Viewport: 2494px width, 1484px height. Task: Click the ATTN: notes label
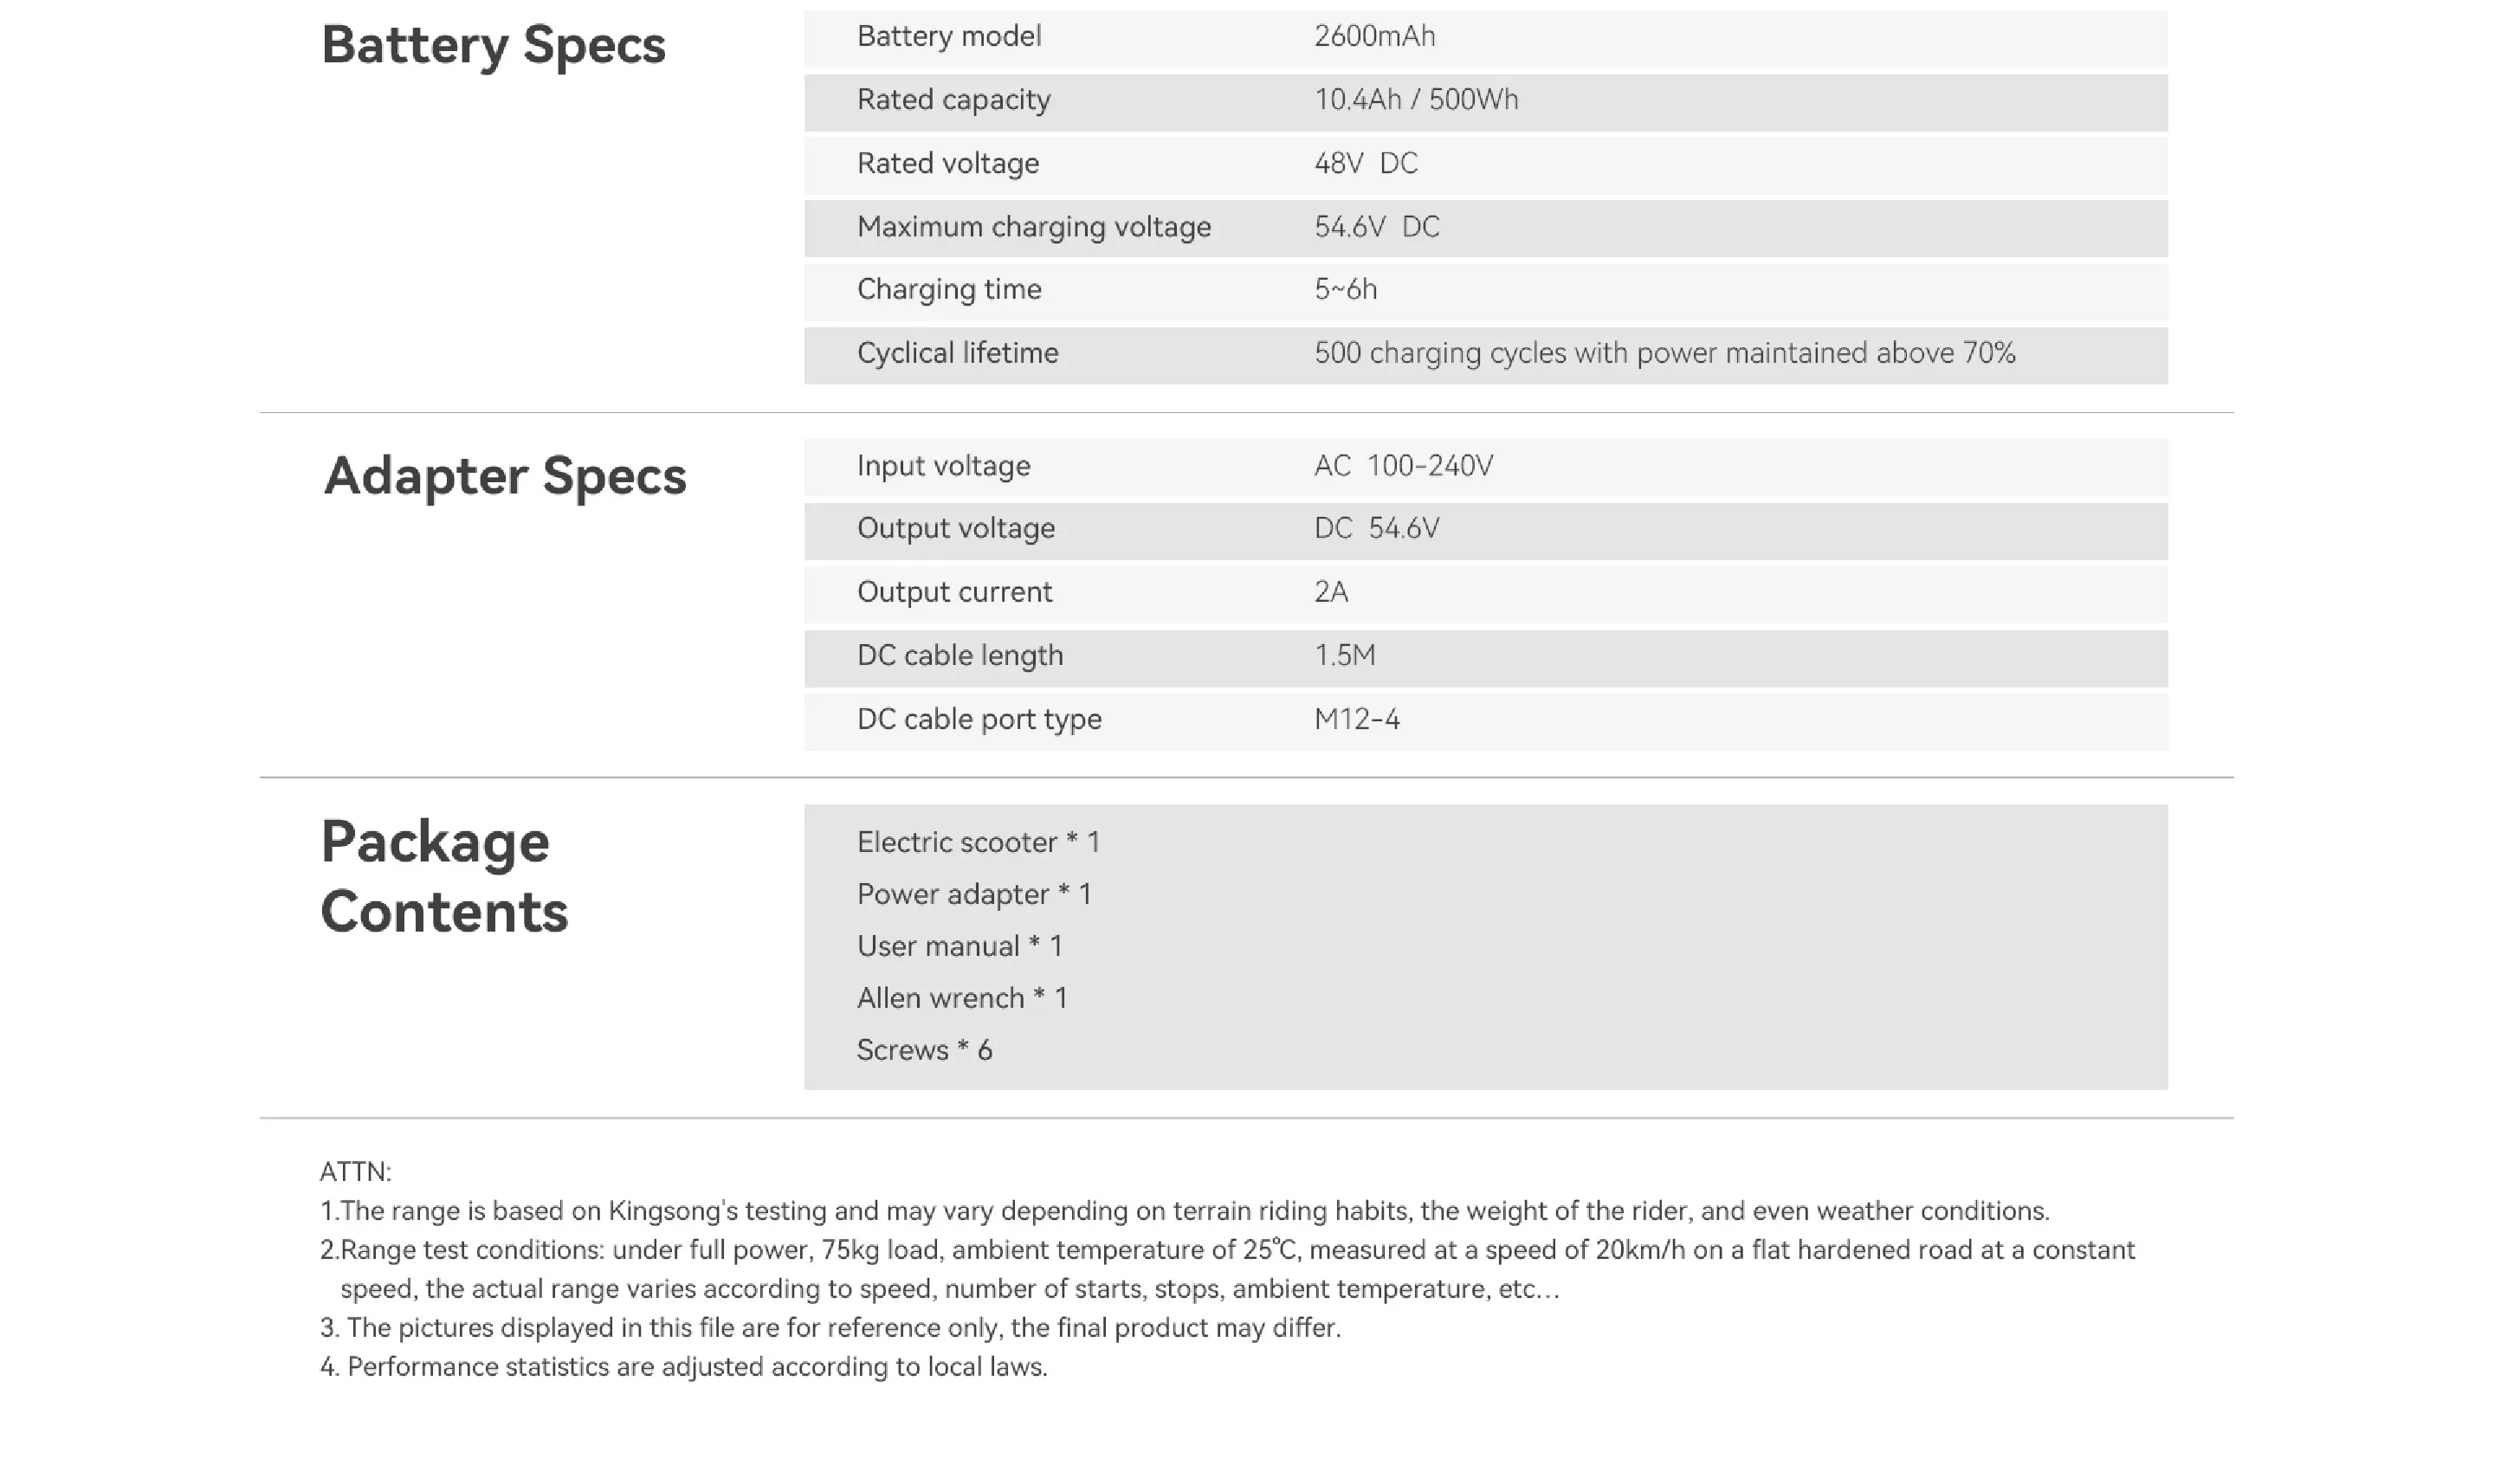pyautogui.click(x=355, y=1172)
